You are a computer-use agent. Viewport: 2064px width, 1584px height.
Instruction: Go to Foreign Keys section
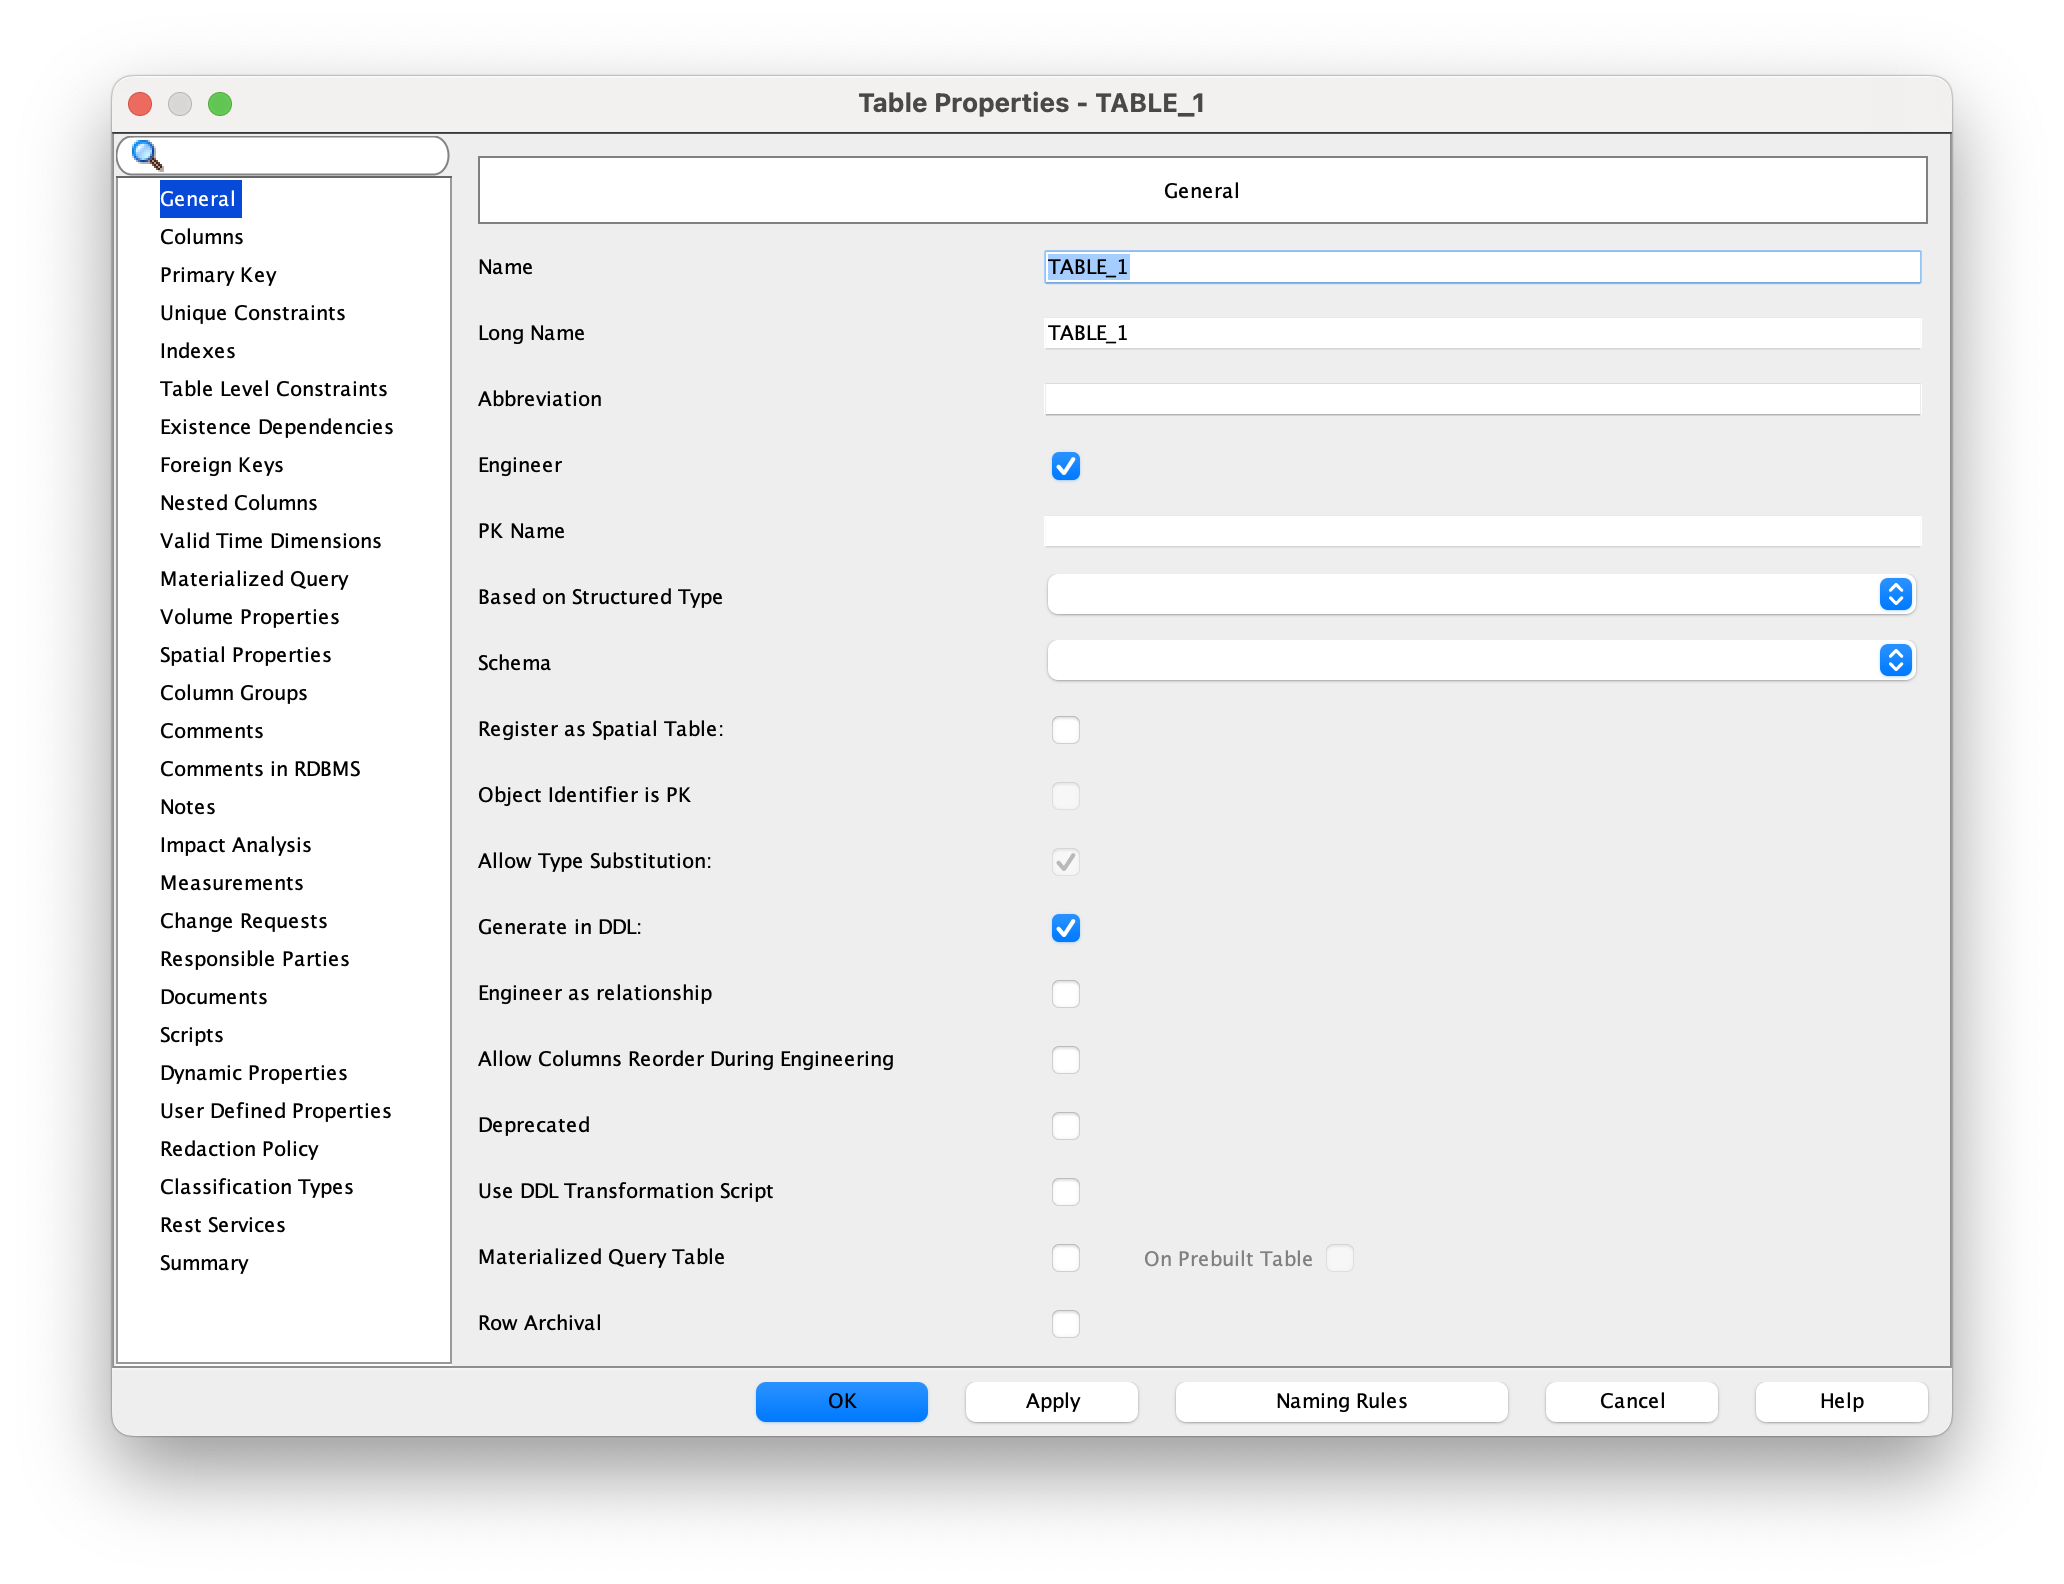click(221, 465)
